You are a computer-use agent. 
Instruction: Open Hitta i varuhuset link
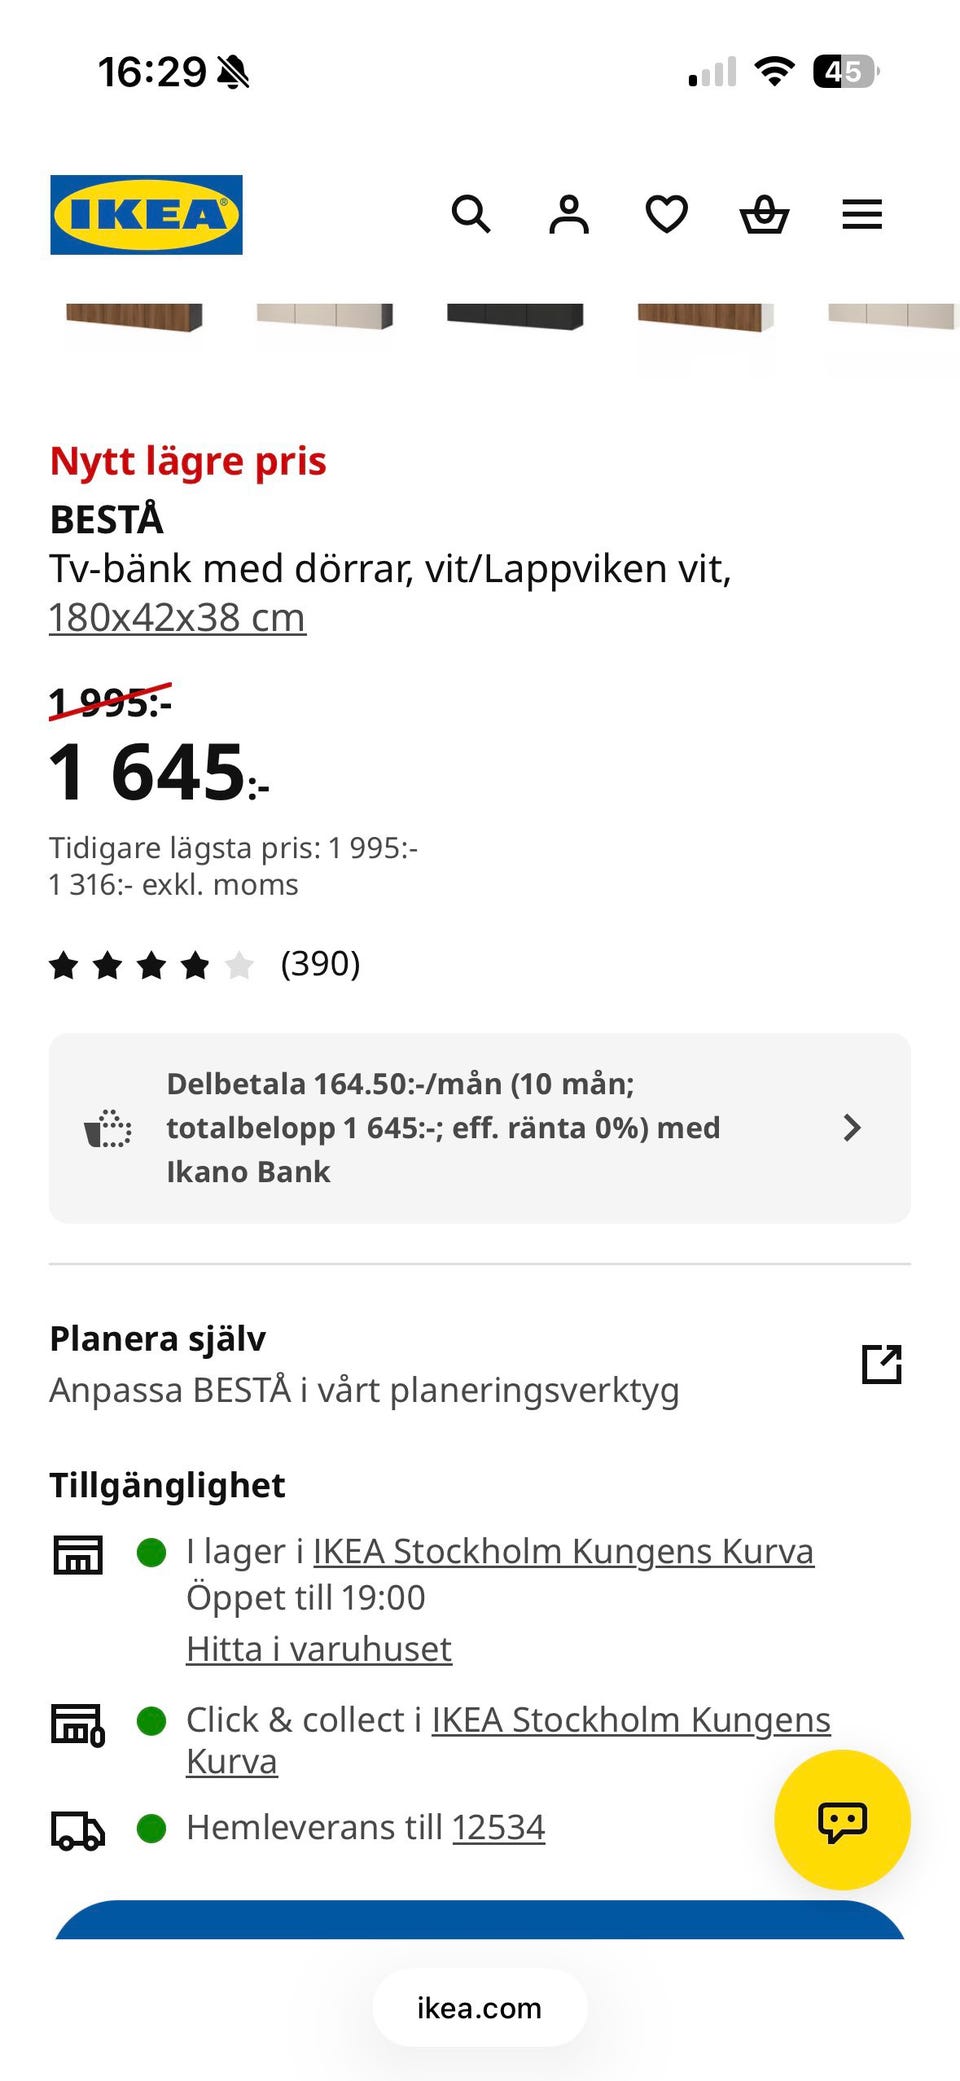coord(319,1649)
